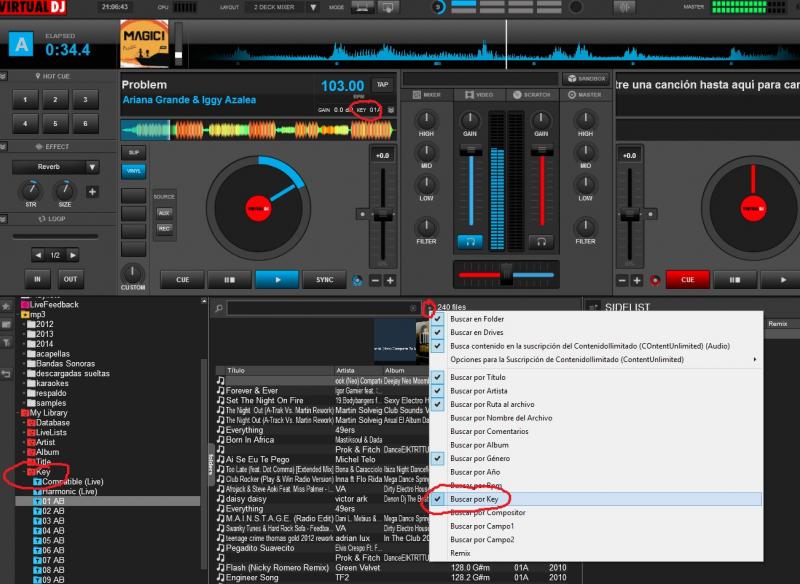
Task: Select AUX as deck source
Action: point(164,213)
